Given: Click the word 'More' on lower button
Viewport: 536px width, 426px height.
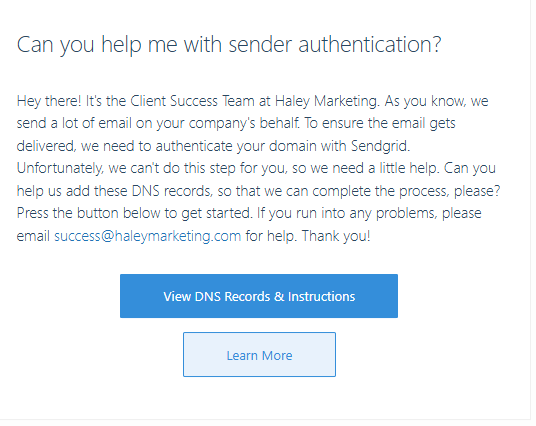Looking at the screenshot, I should click(277, 356).
